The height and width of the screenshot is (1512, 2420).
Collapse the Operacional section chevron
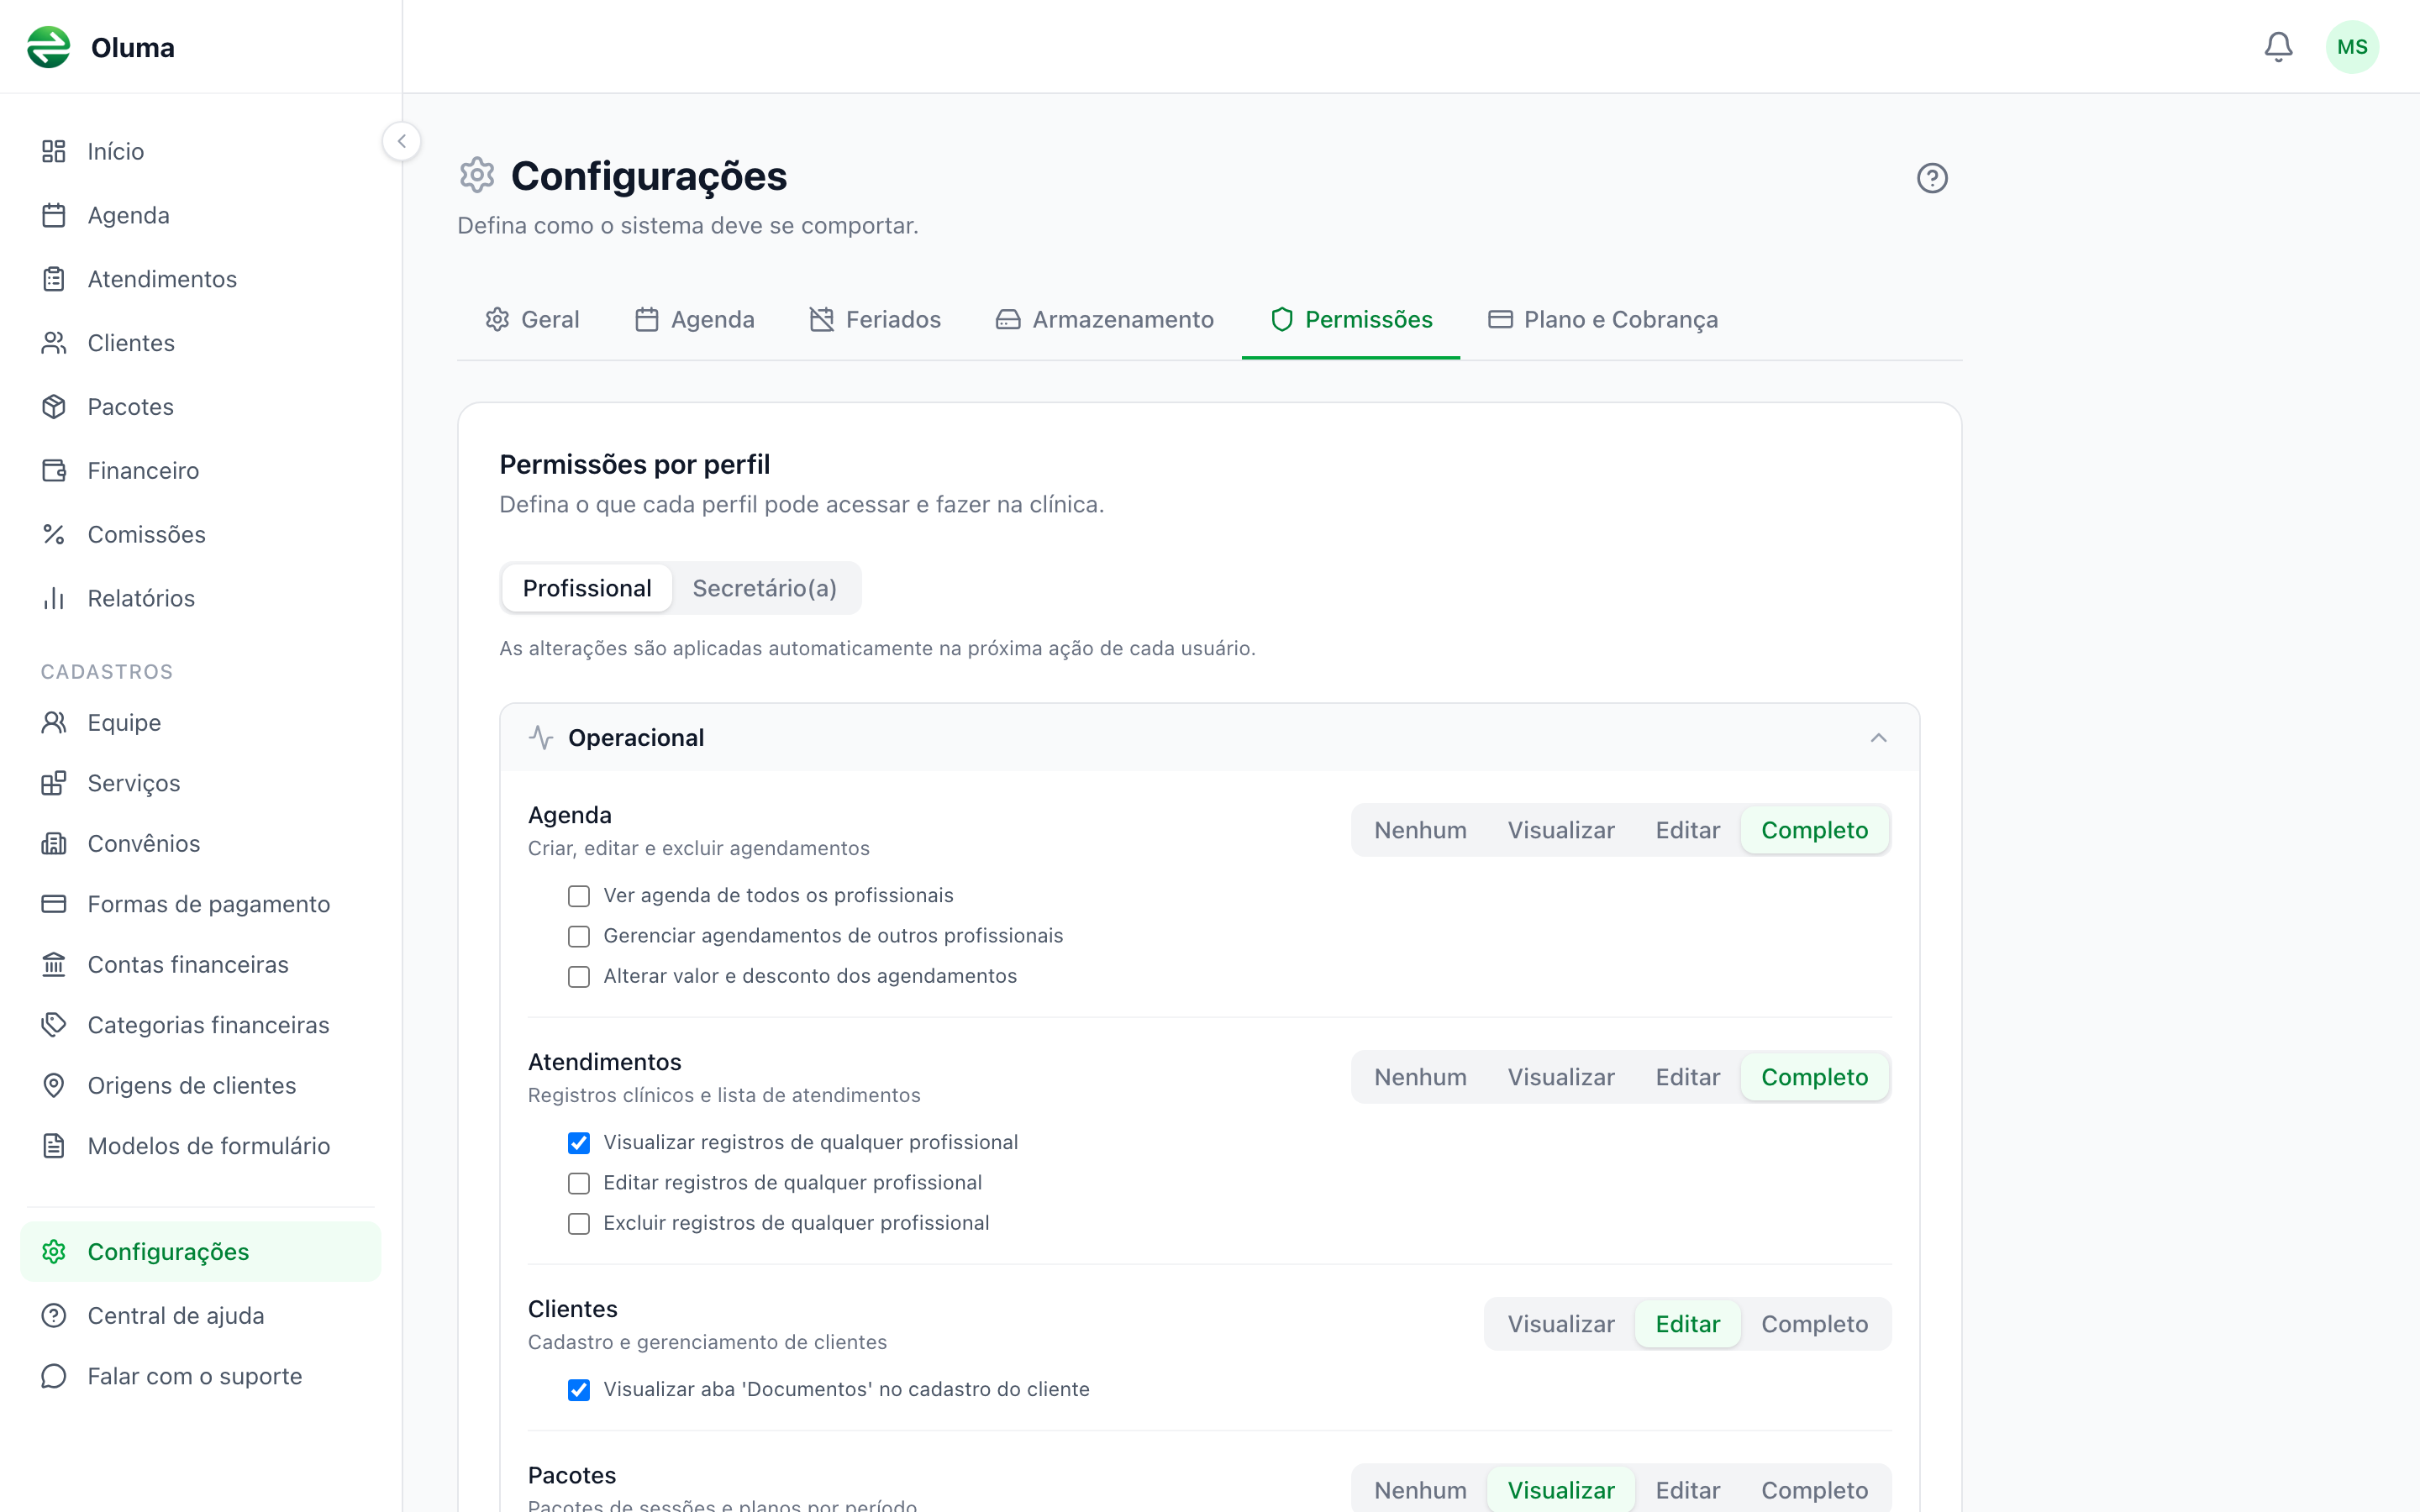coord(1878,738)
